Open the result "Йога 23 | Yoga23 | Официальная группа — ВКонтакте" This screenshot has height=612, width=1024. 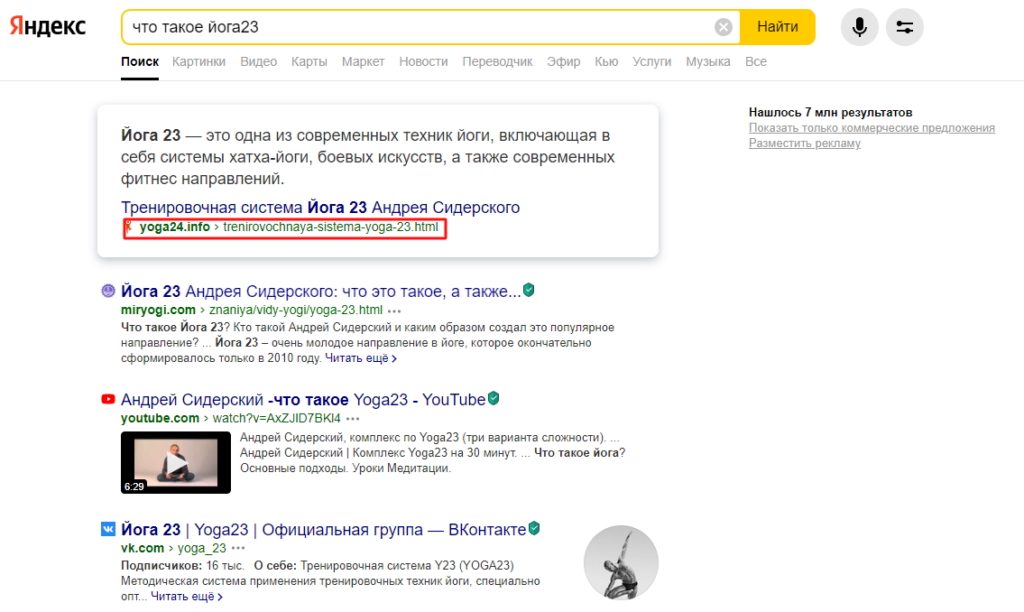pyautogui.click(x=323, y=530)
